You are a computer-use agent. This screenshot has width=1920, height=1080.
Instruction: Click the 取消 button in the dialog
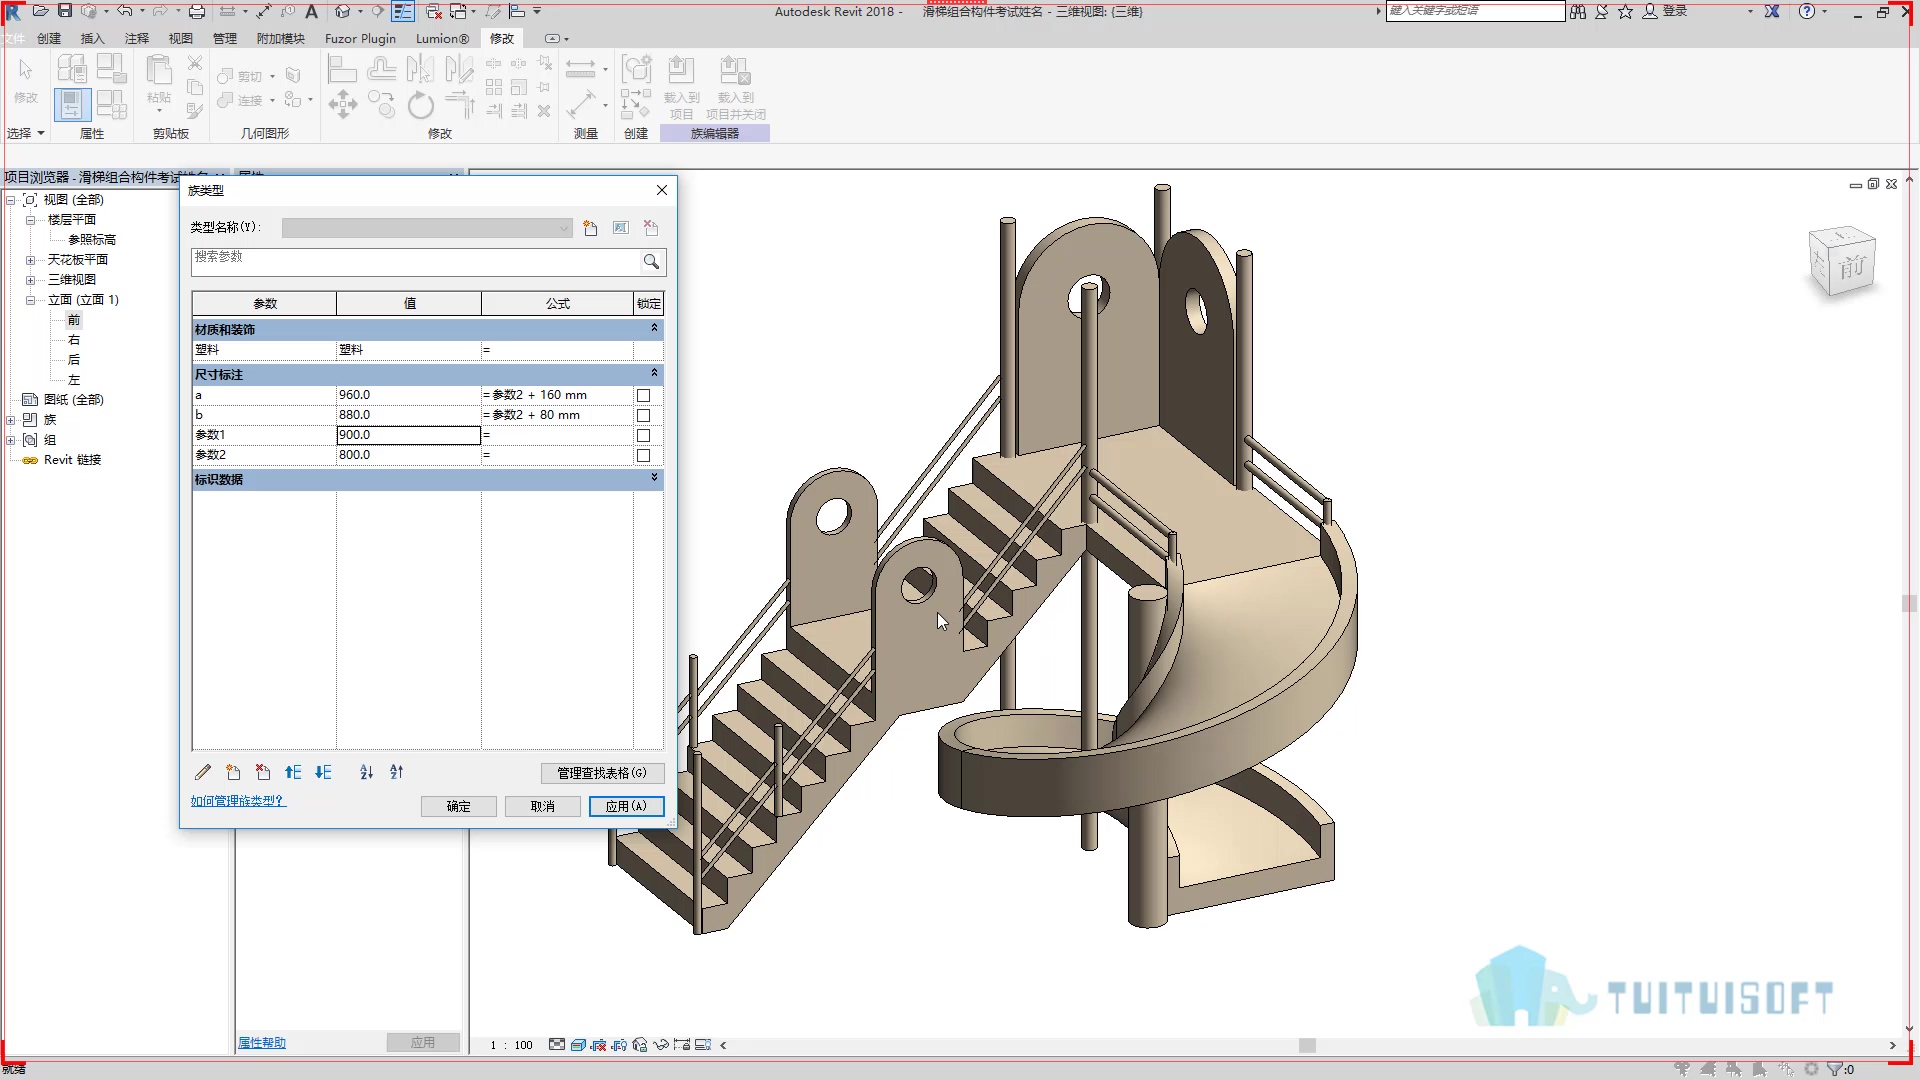point(542,806)
